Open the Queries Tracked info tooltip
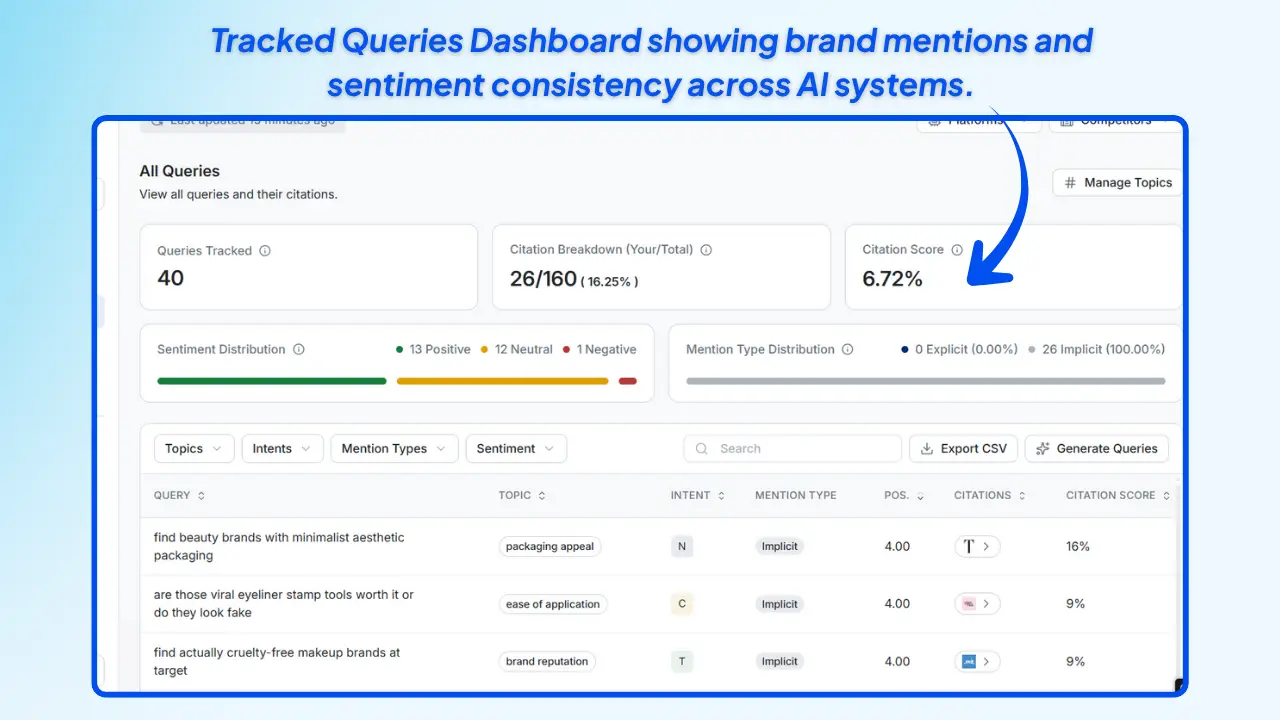Viewport: 1280px width, 720px height. [264, 251]
